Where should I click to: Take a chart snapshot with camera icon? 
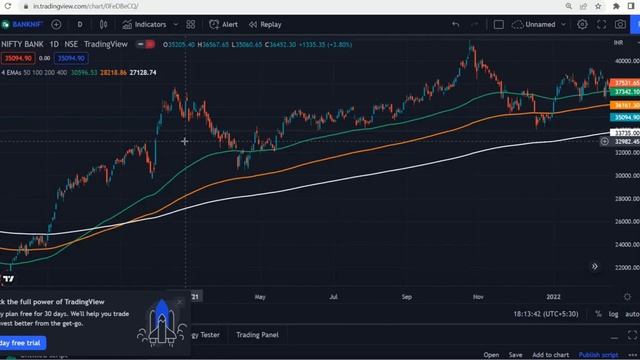click(620, 24)
